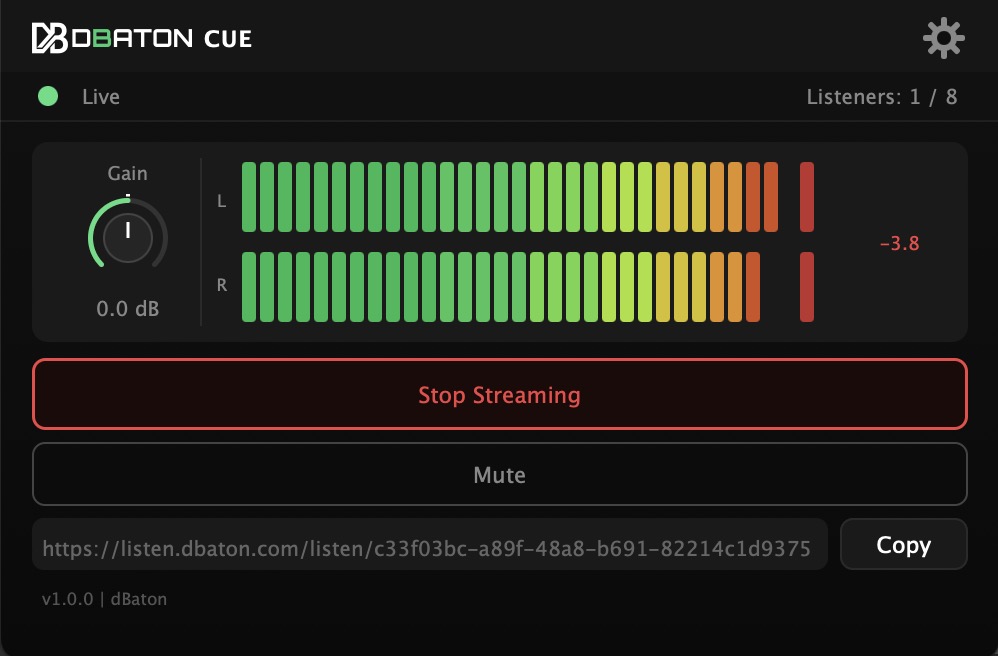998x656 pixels.
Task: Stop Streaming the live session
Action: (500, 394)
